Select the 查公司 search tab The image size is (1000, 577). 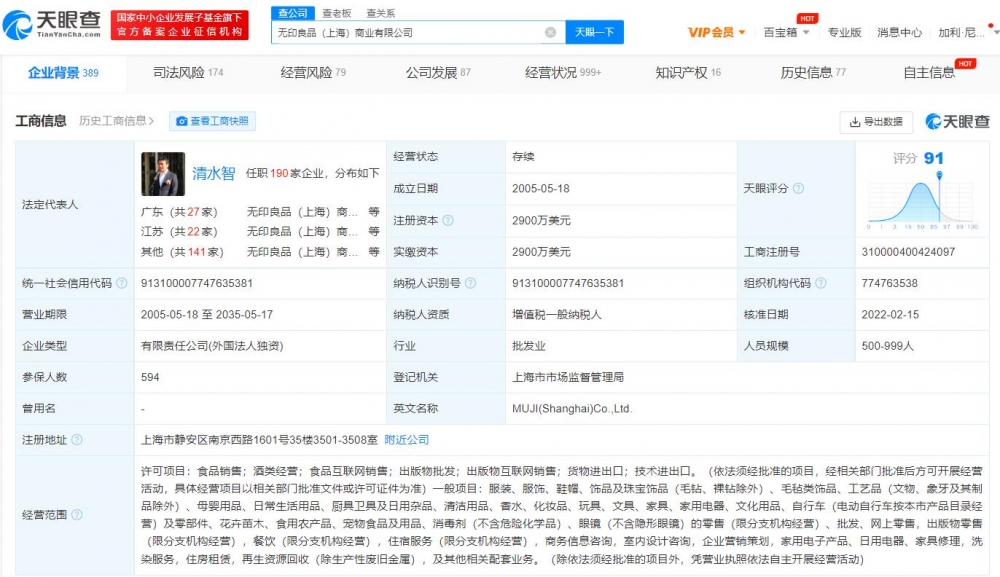[x=293, y=13]
